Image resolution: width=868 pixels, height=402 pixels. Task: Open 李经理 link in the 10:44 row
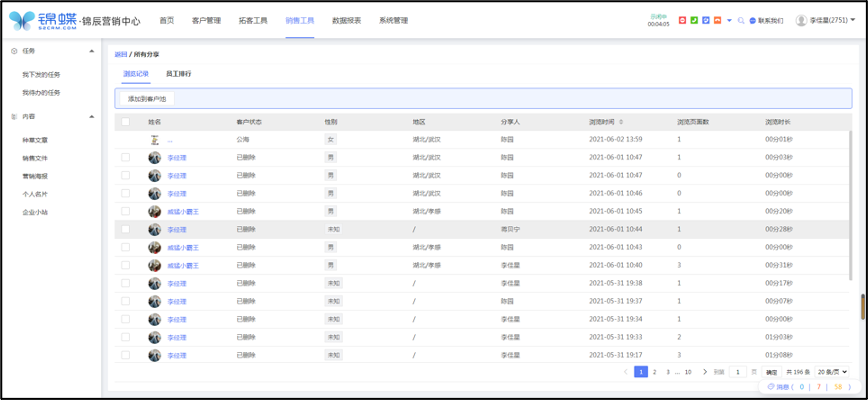click(177, 229)
